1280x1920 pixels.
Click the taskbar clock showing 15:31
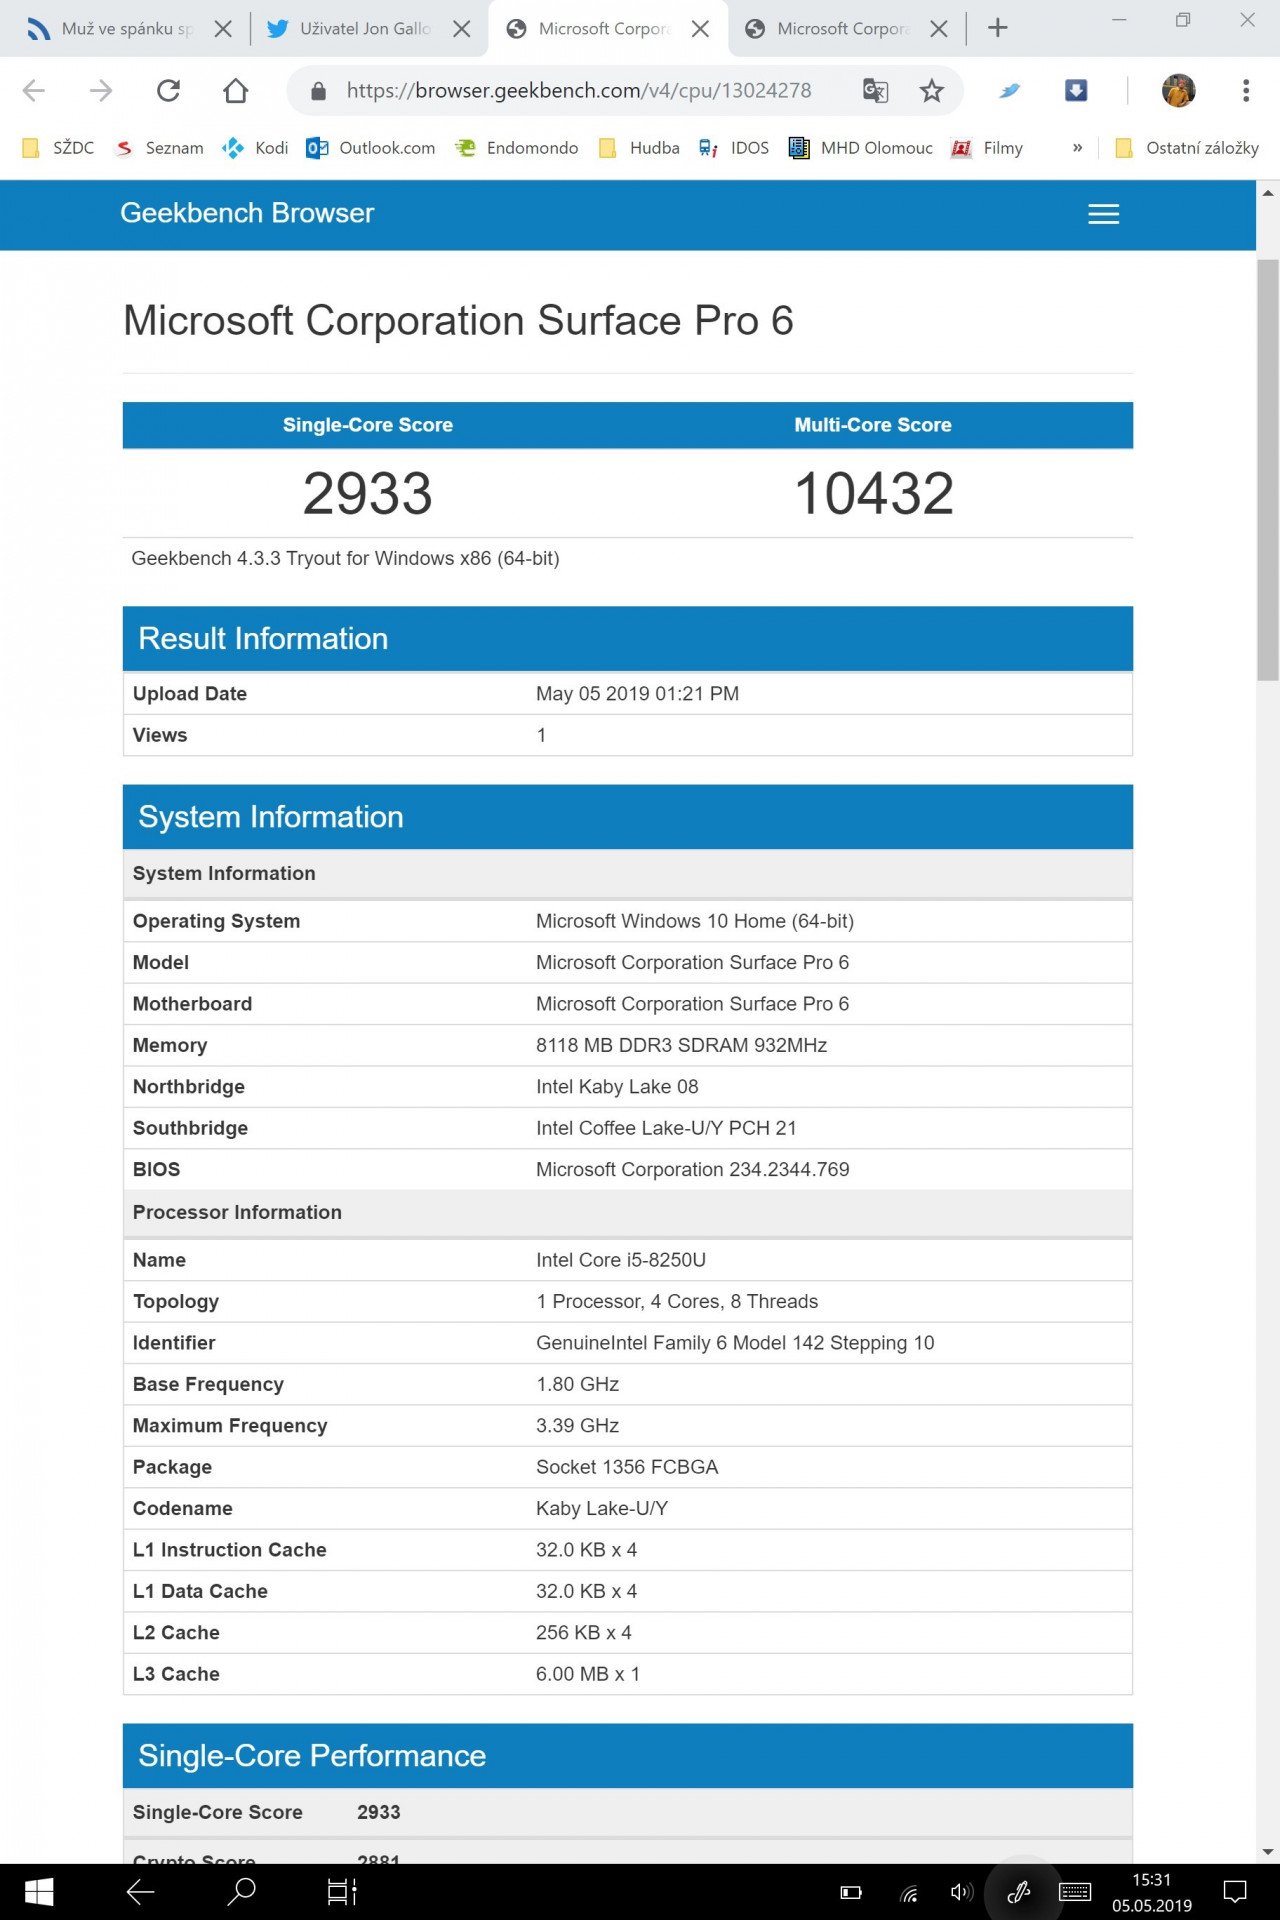tap(1152, 1892)
